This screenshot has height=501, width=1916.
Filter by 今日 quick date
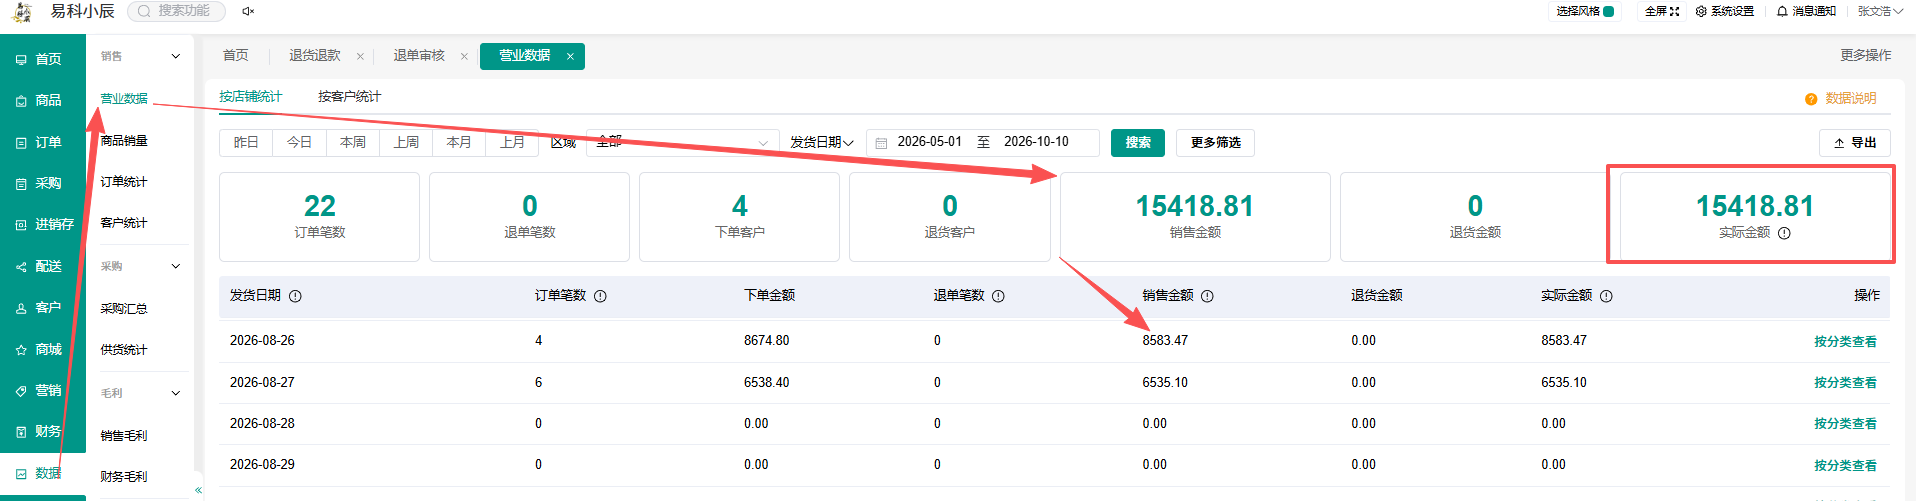point(299,142)
